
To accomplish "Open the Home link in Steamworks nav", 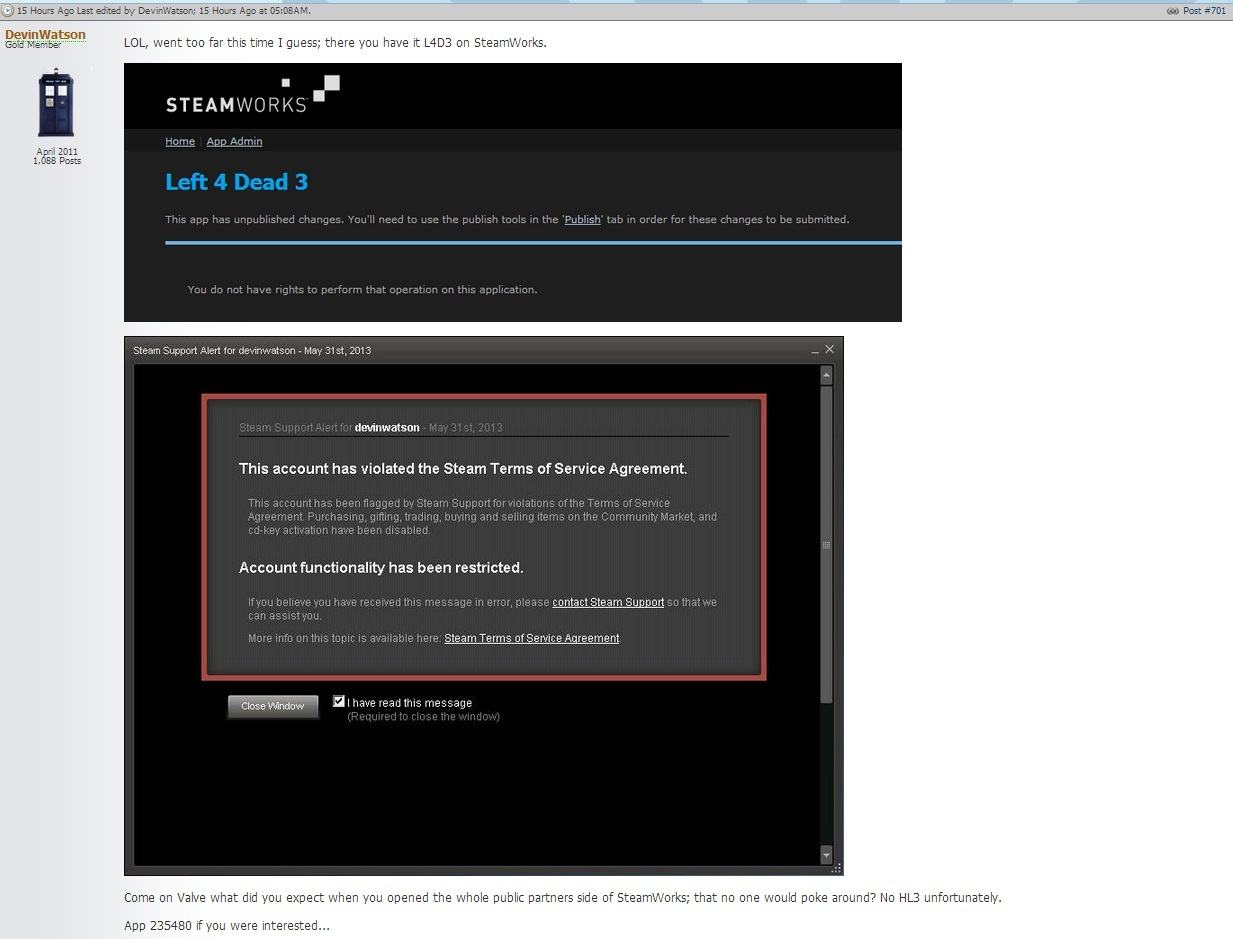I will click(x=180, y=141).
